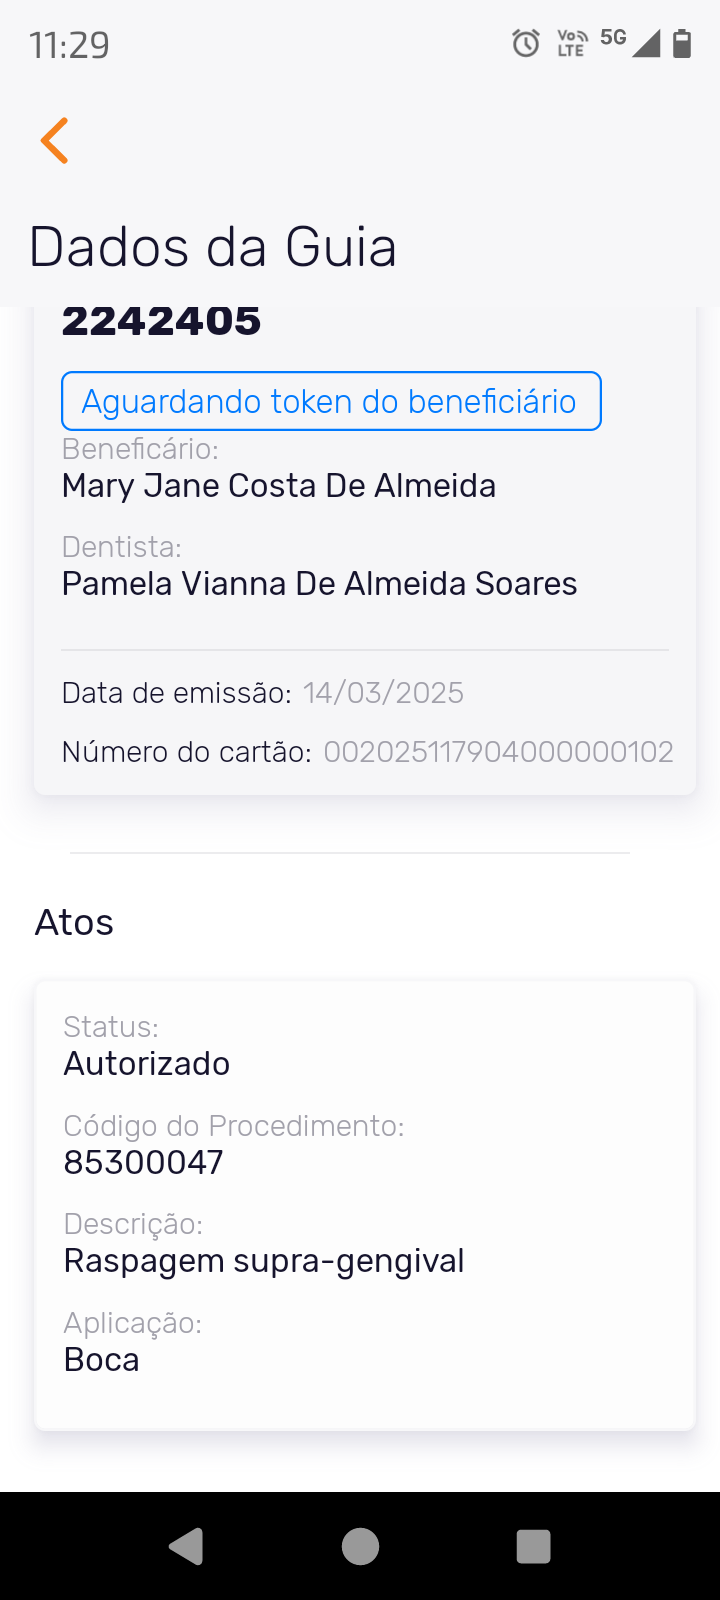The image size is (720, 1600).
Task: Tap the VoLTE status icon
Action: pyautogui.click(x=571, y=43)
